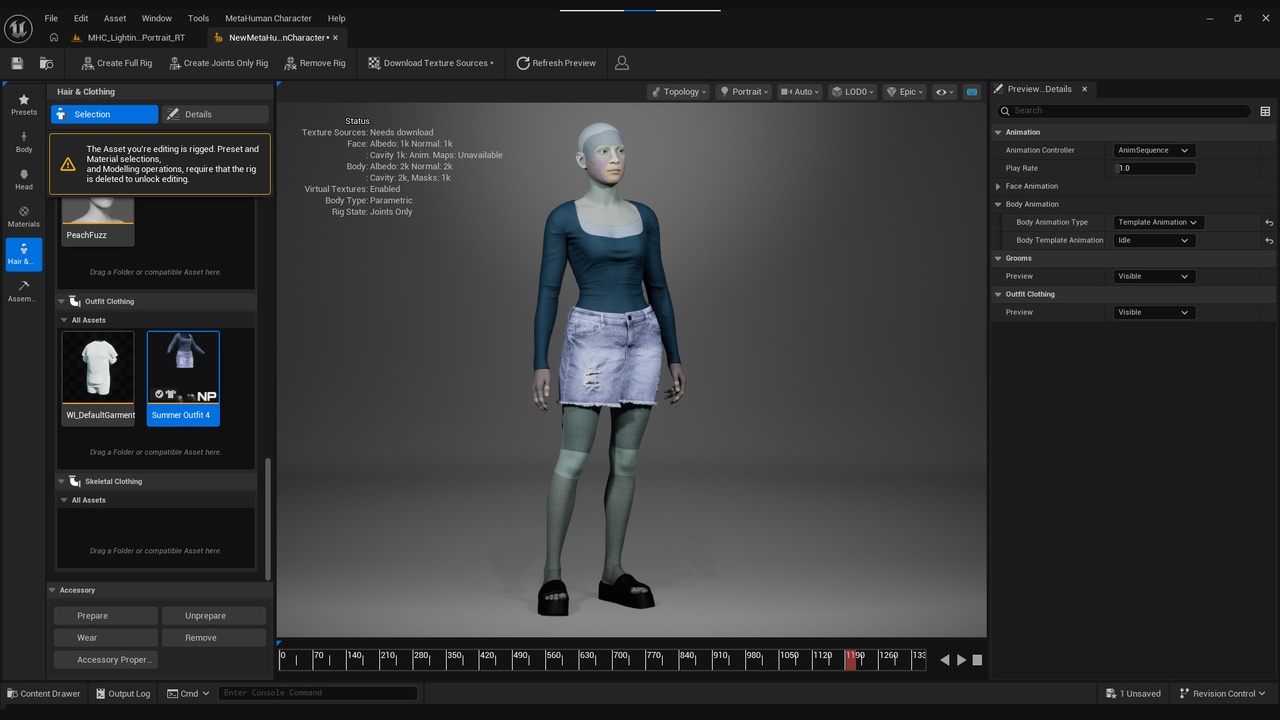Viewport: 1280px width, 720px height.
Task: Click the Save asset floppy disk icon
Action: click(x=17, y=63)
